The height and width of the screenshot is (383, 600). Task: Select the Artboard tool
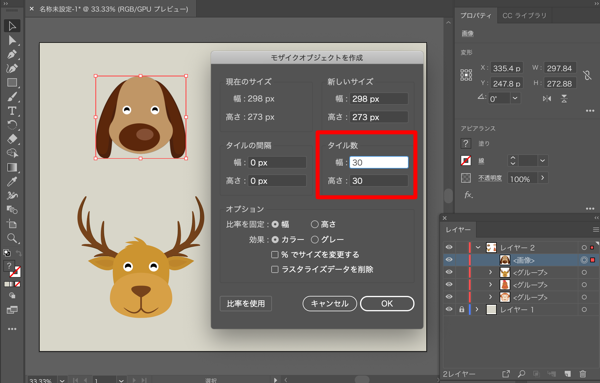[x=12, y=224]
